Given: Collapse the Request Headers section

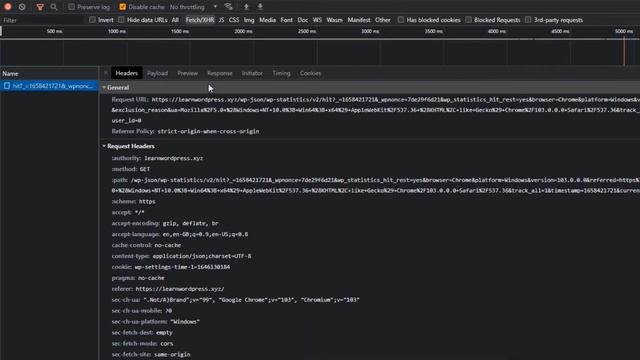Looking at the screenshot, I should tap(104, 146).
